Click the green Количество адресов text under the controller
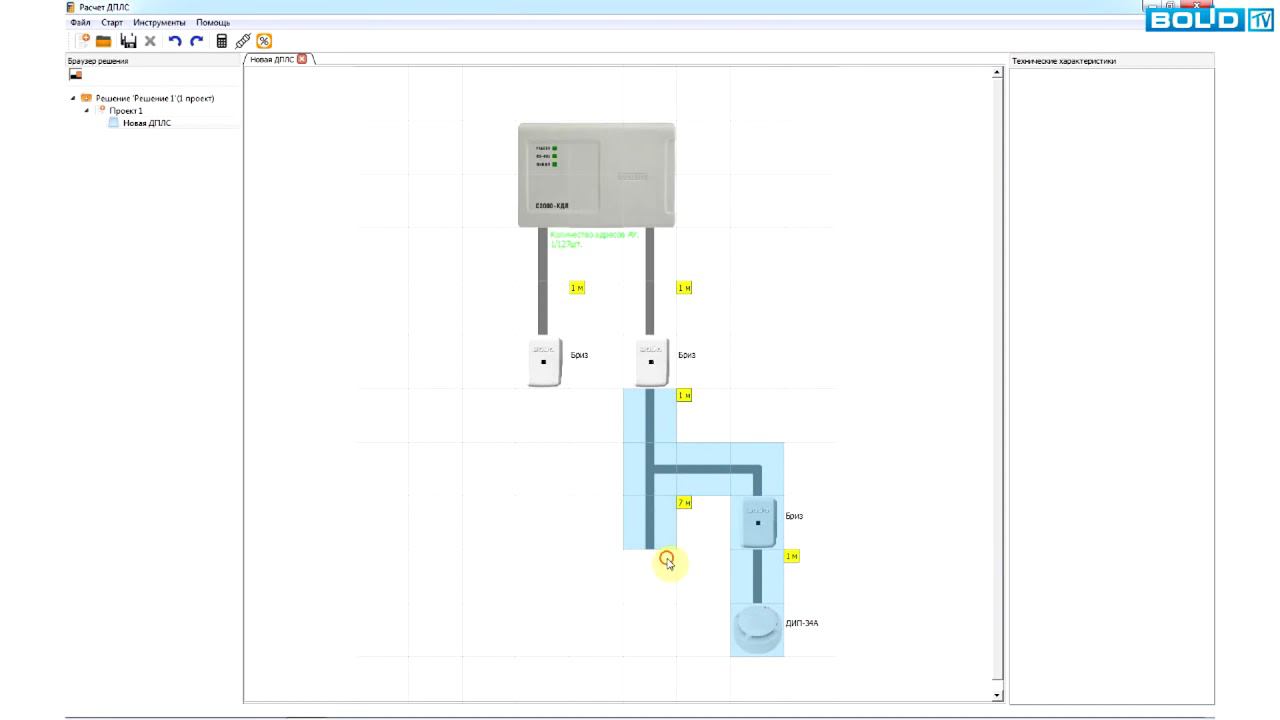 pyautogui.click(x=594, y=239)
